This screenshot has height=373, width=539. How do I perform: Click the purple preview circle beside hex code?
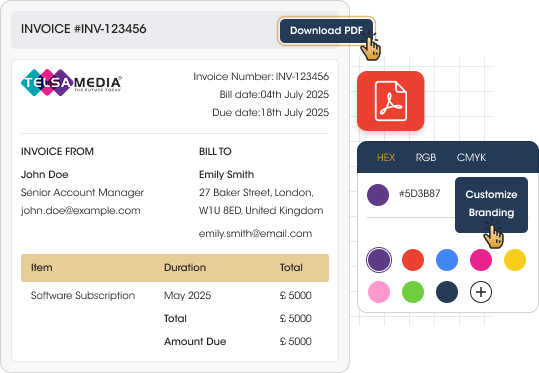(378, 195)
